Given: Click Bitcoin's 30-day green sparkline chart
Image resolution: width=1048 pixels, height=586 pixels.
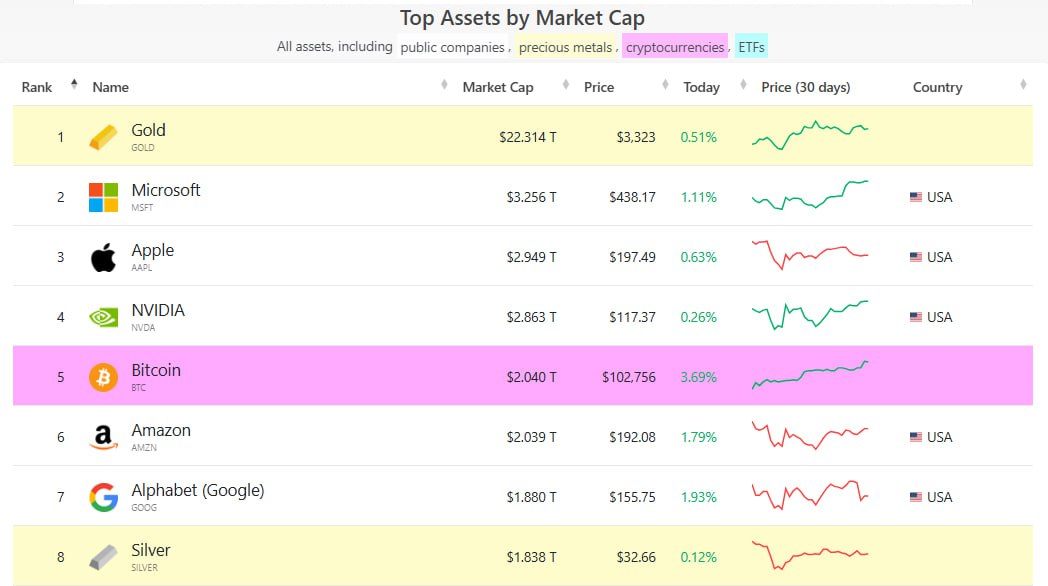Looking at the screenshot, I should [x=810, y=375].
